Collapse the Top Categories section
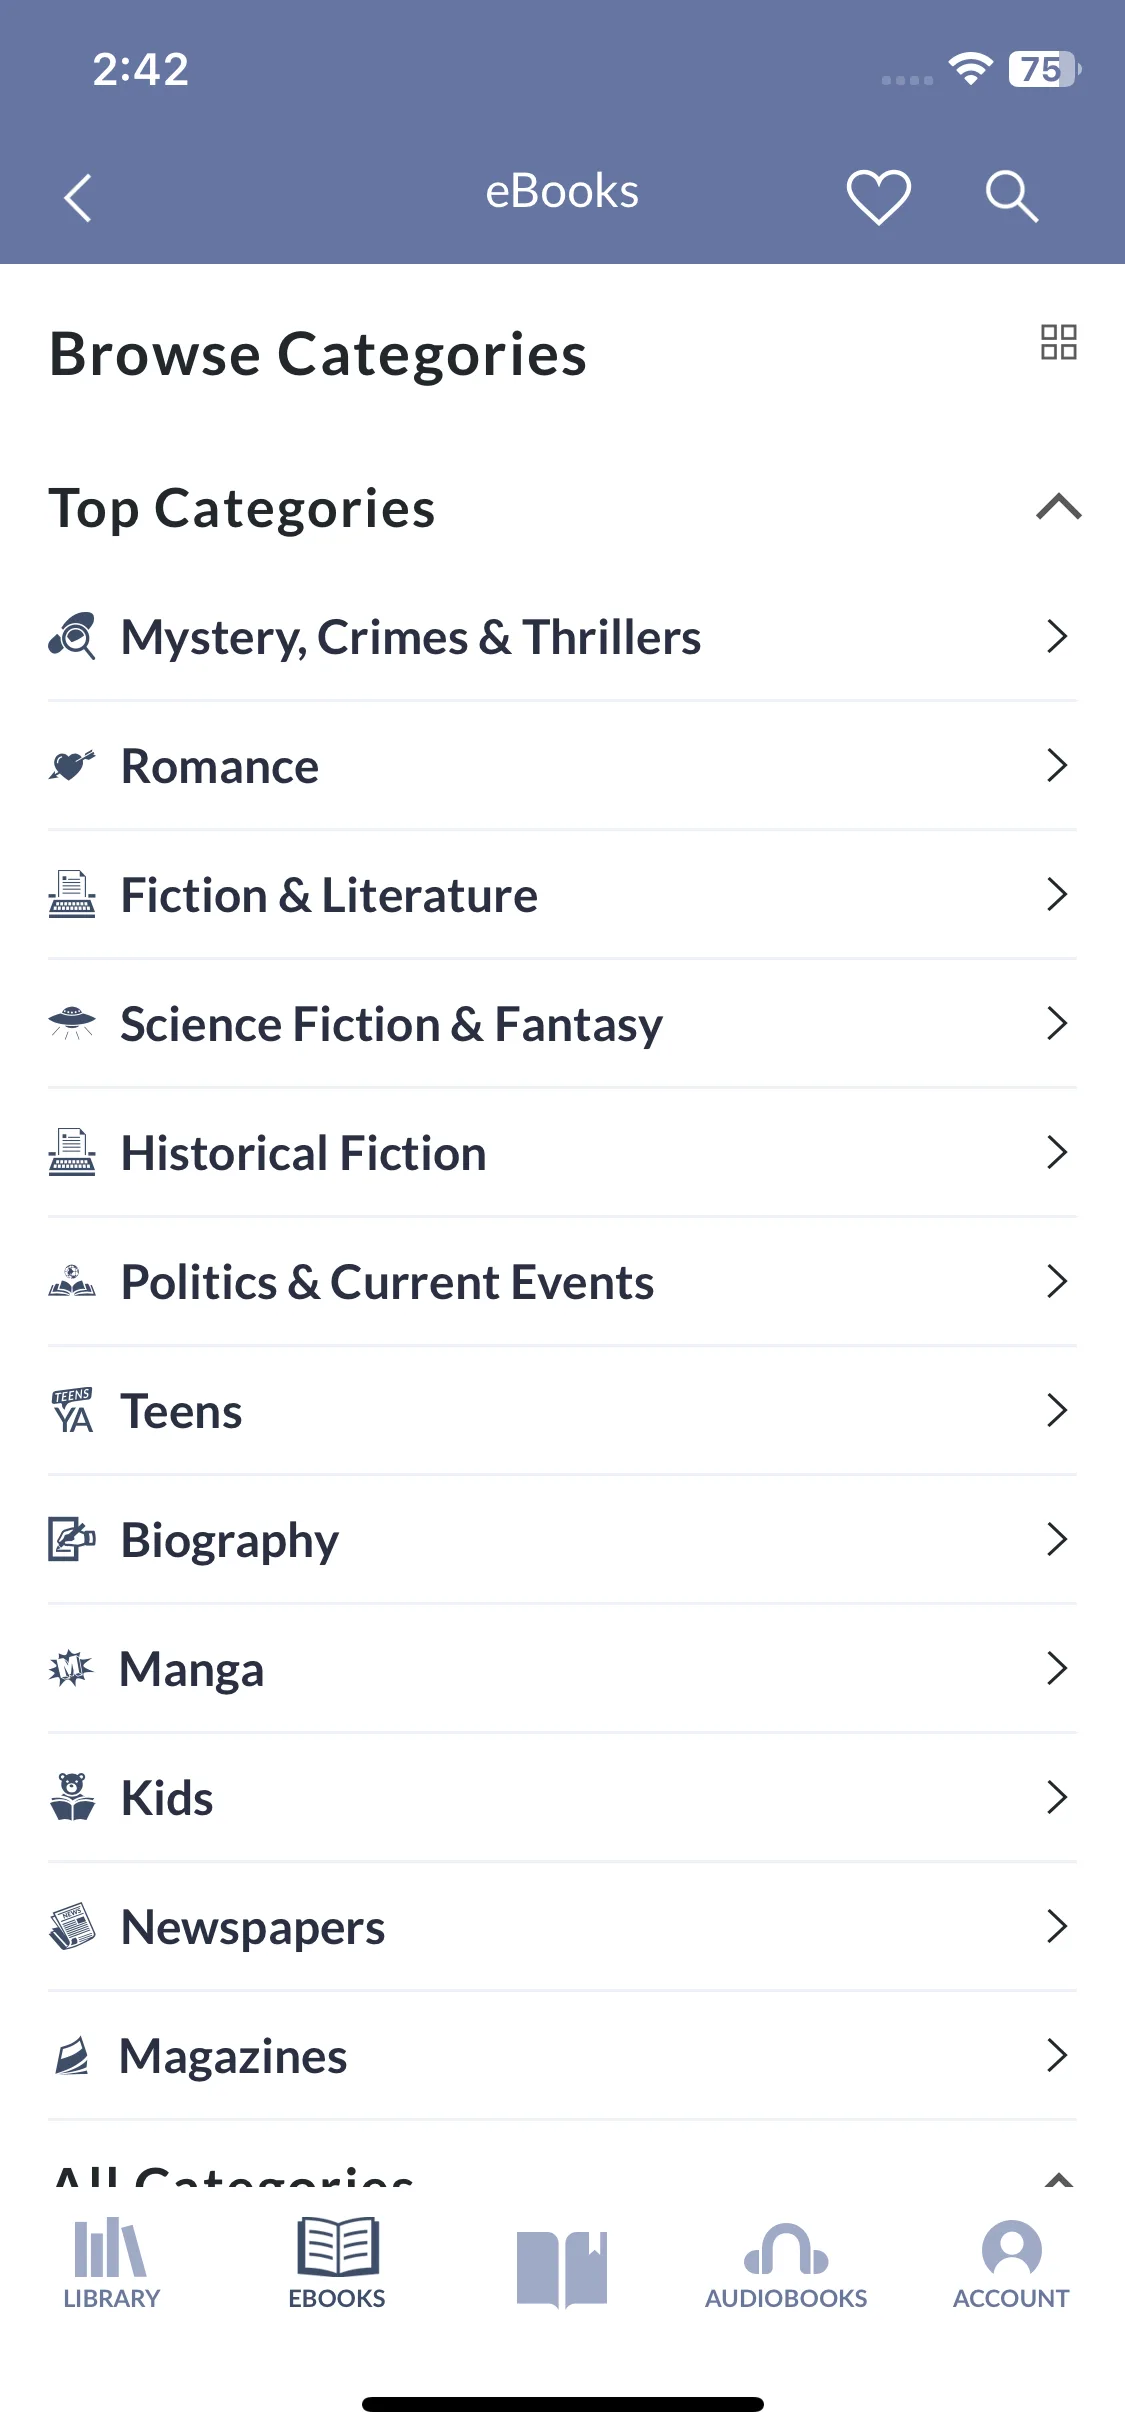 click(1058, 507)
